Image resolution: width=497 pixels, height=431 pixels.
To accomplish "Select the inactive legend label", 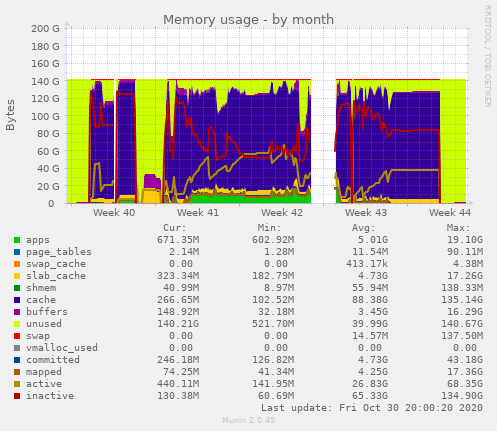I will [x=50, y=396].
